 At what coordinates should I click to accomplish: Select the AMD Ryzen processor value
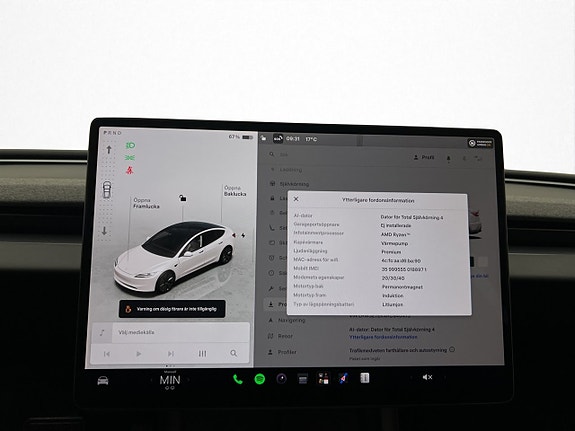(395, 234)
